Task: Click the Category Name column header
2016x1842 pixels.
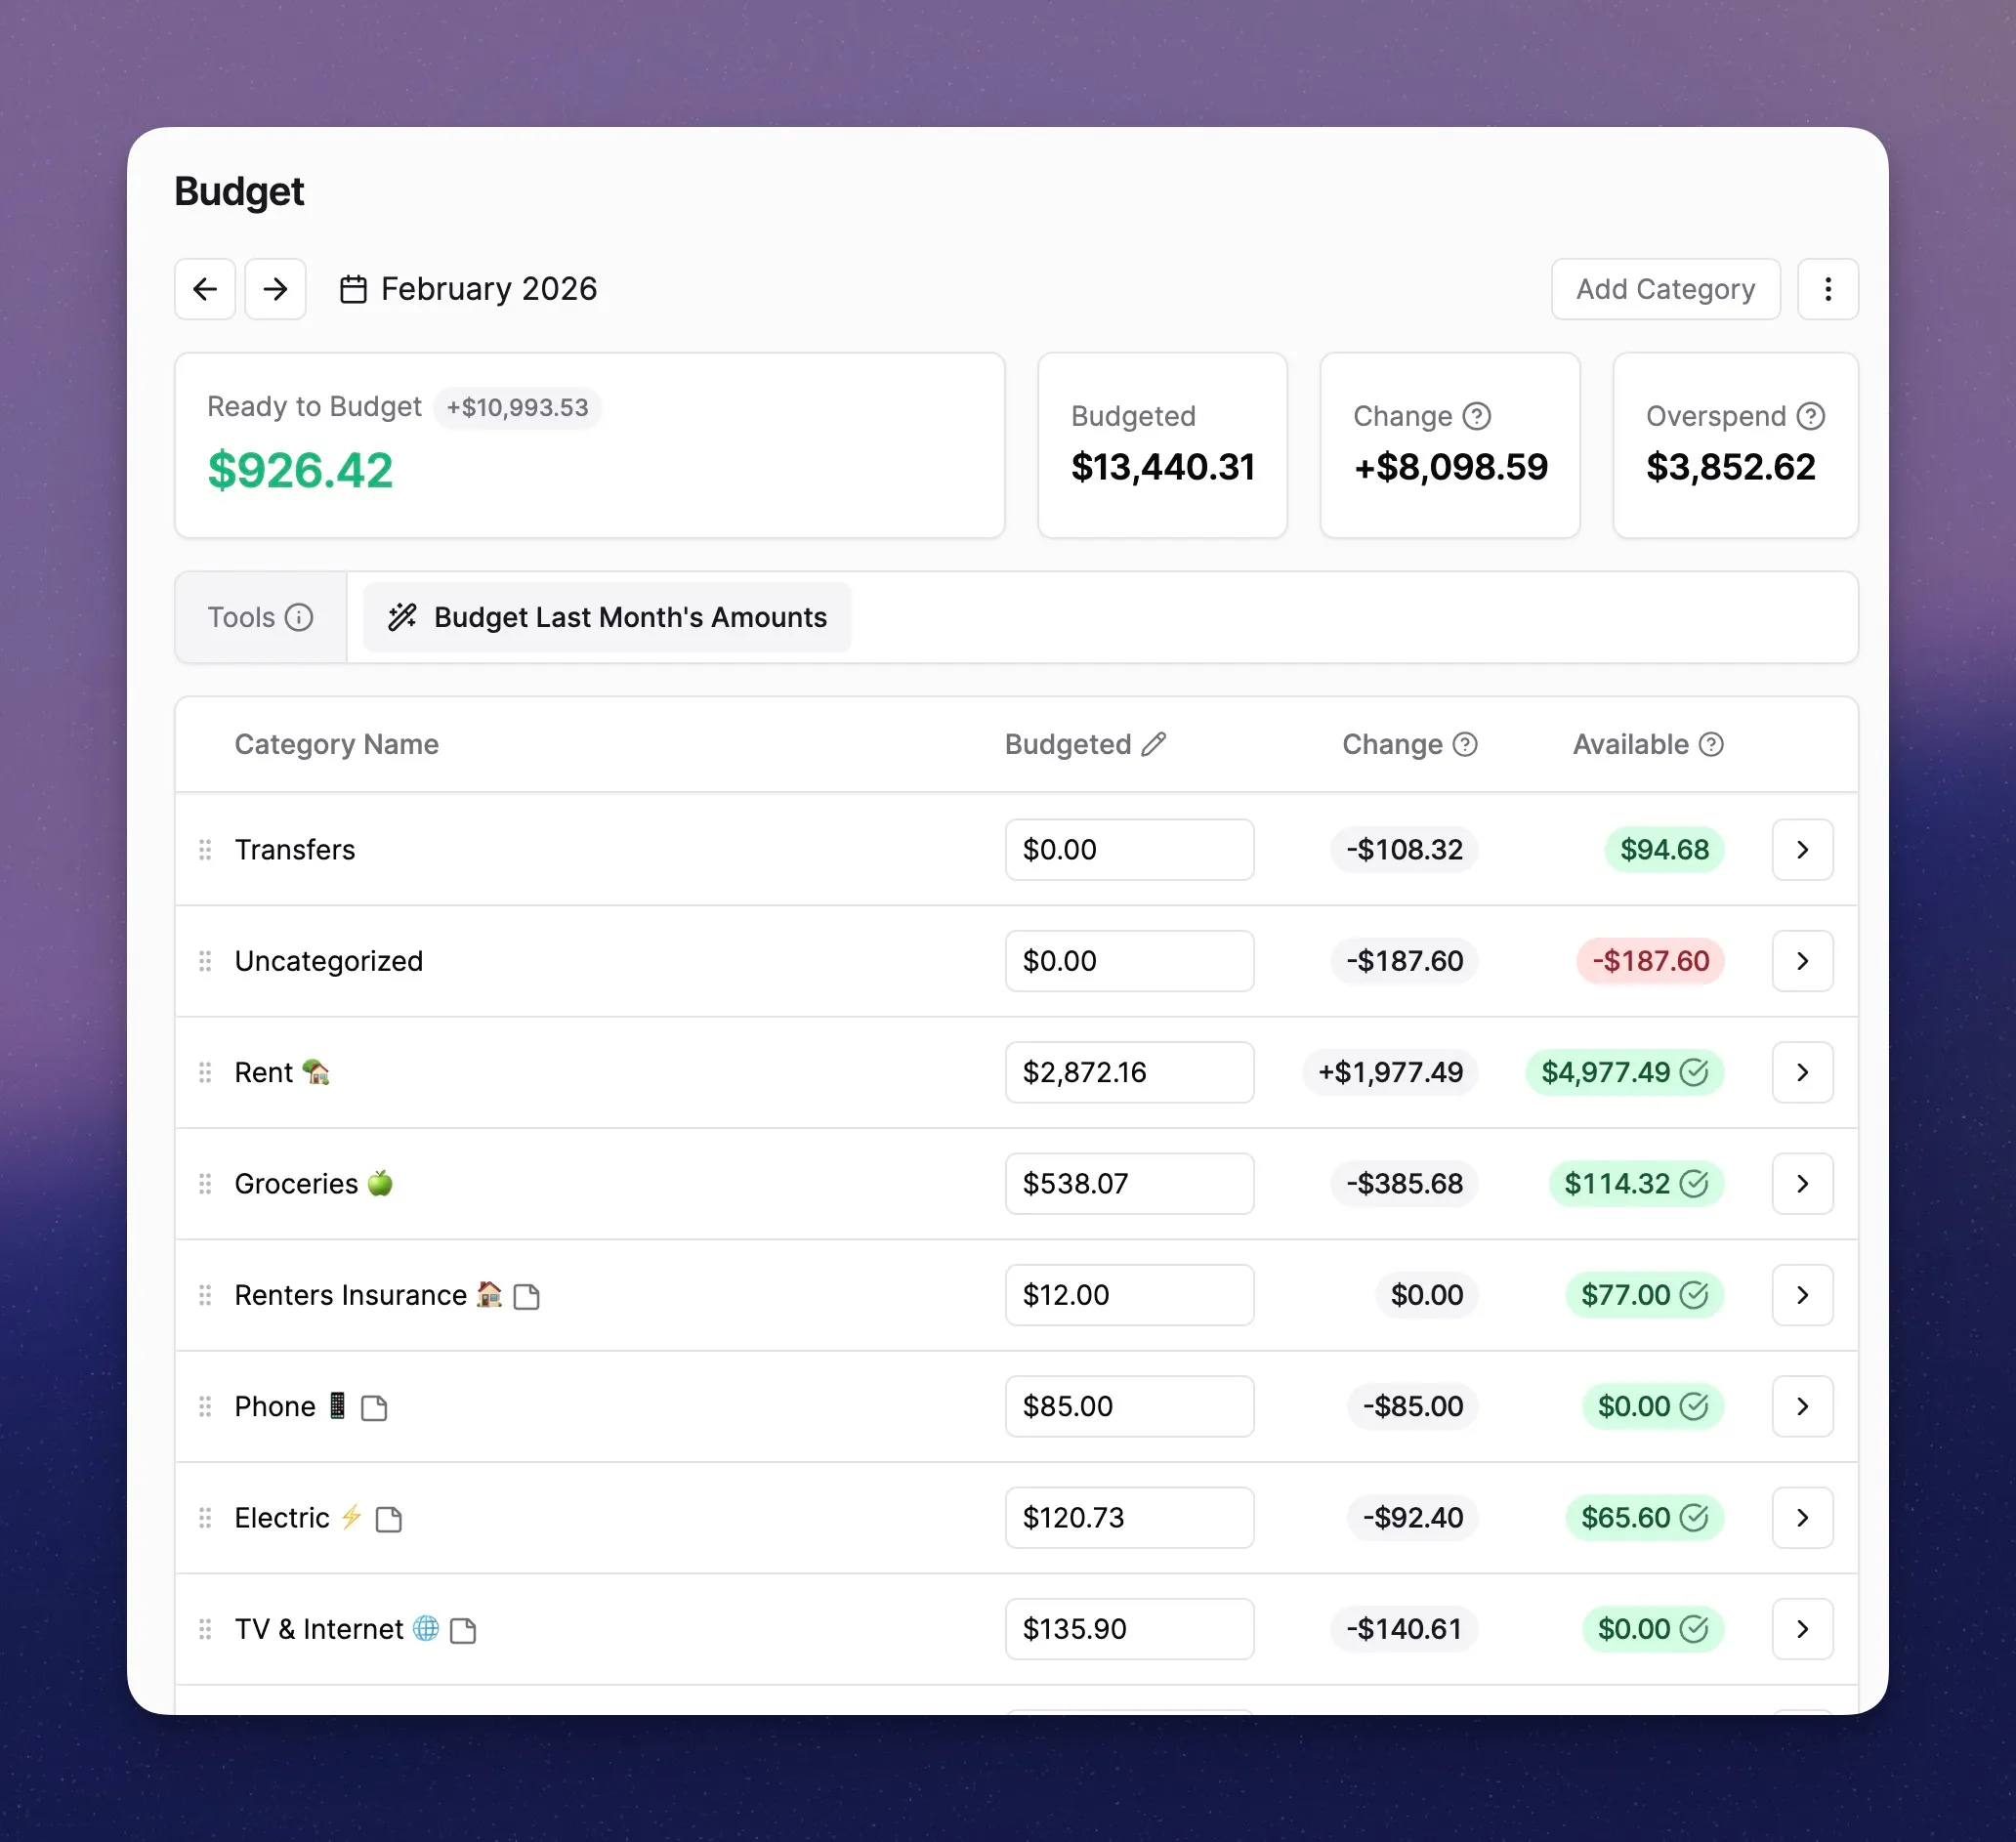Action: pos(336,744)
